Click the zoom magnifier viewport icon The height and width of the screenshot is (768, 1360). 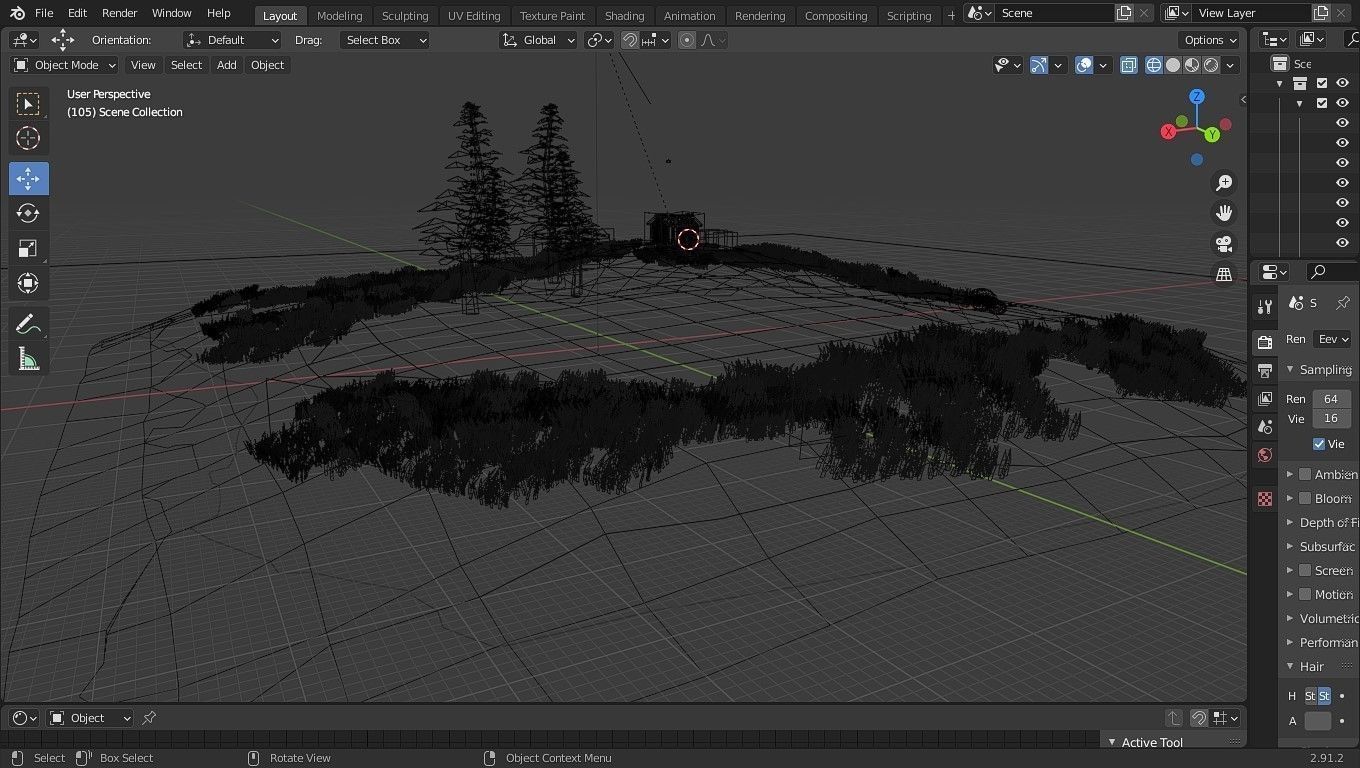pyautogui.click(x=1224, y=183)
